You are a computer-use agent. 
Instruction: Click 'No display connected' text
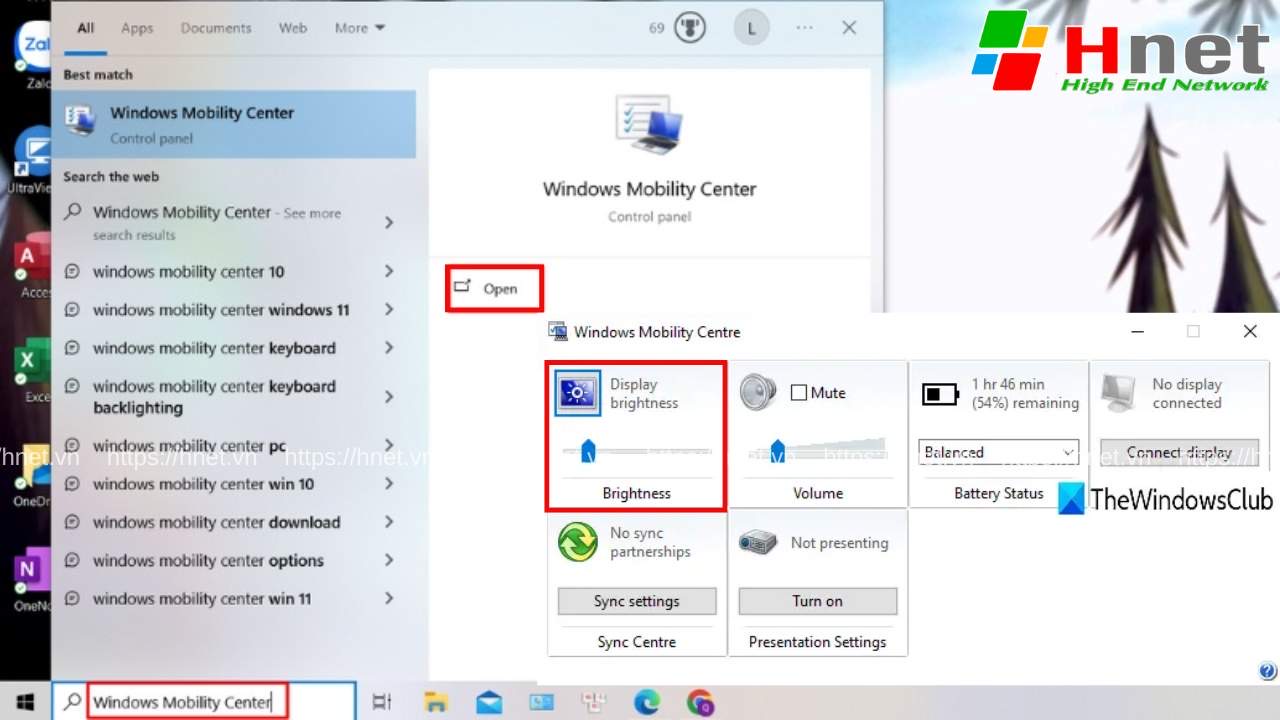[1187, 394]
